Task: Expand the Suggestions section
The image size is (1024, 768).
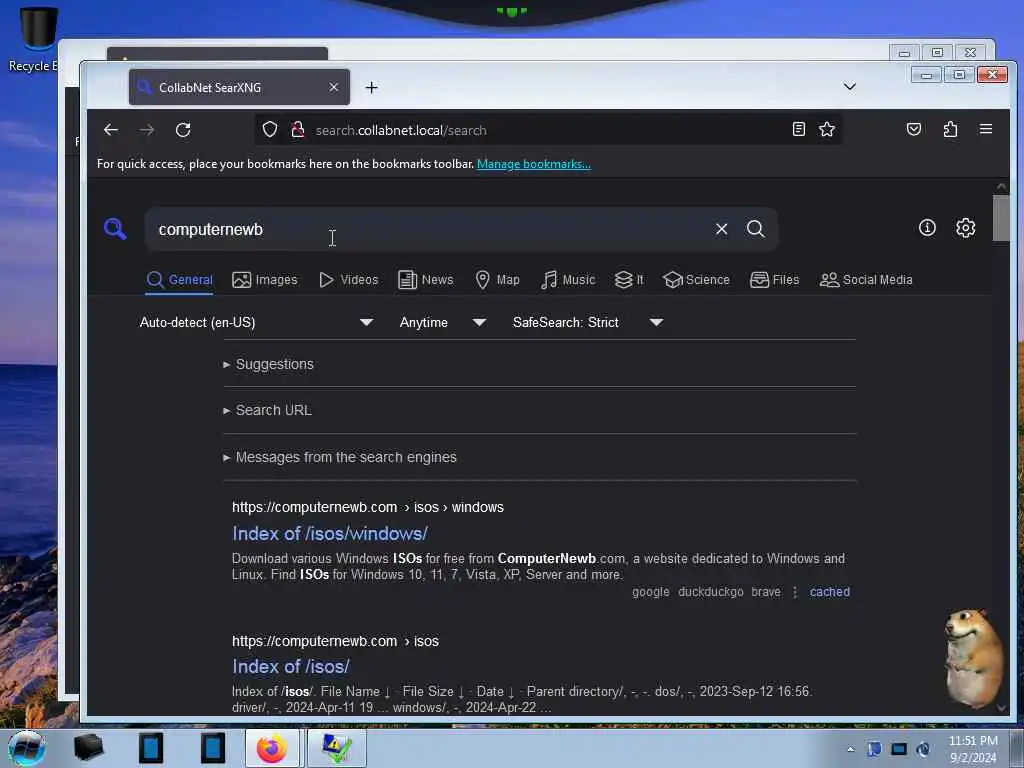Action: click(268, 364)
